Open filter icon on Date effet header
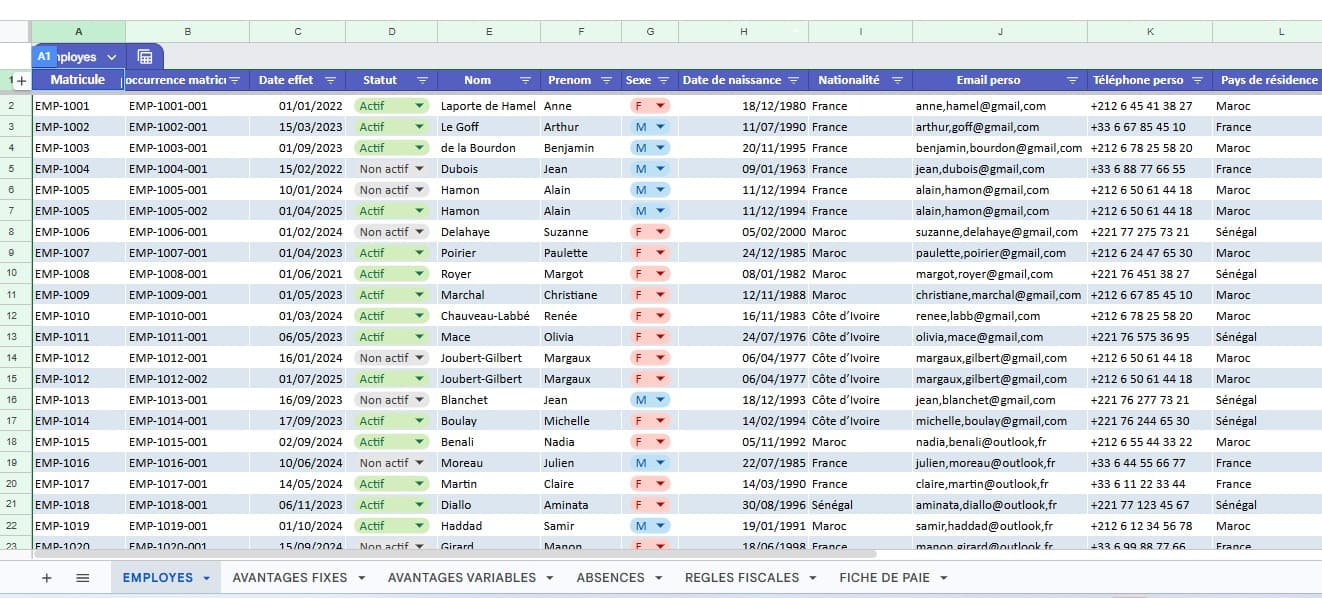This screenshot has width=1322, height=598. pos(330,80)
